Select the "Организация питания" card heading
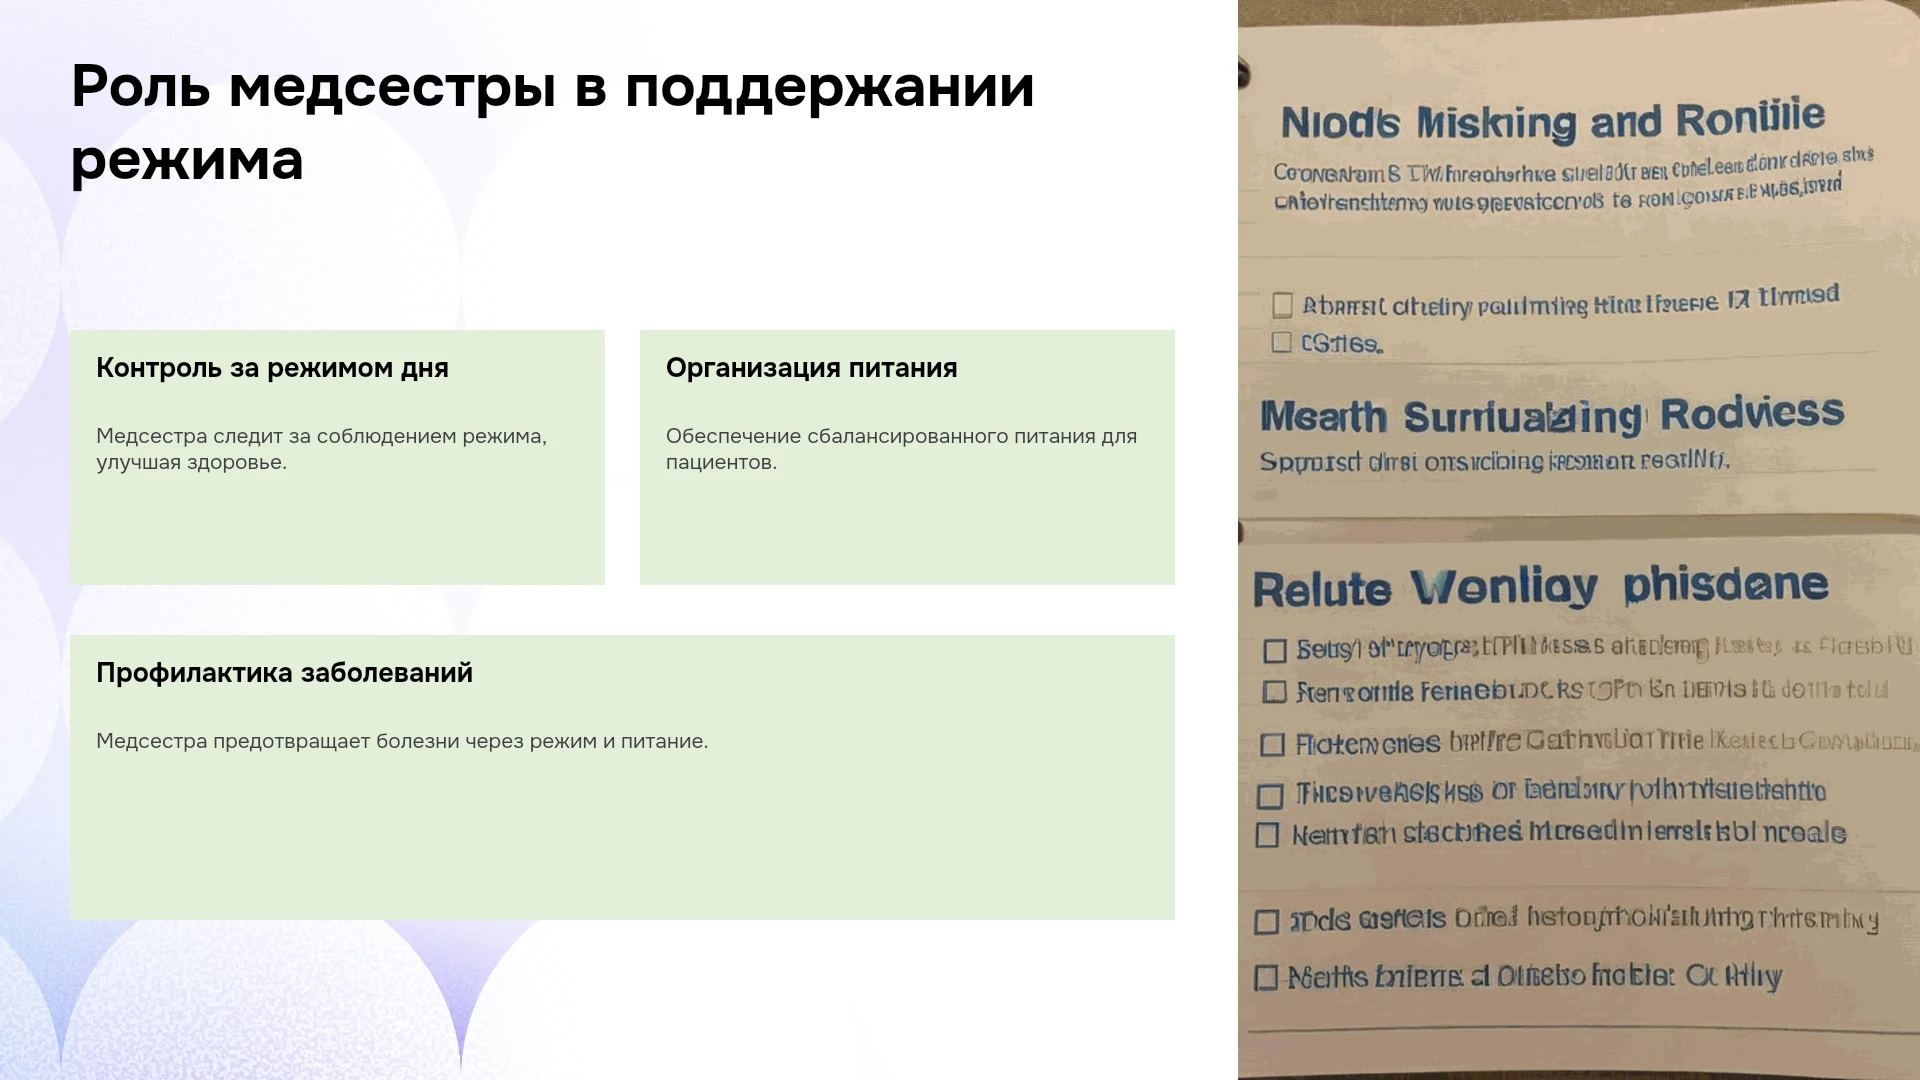1920x1080 pixels. [811, 368]
